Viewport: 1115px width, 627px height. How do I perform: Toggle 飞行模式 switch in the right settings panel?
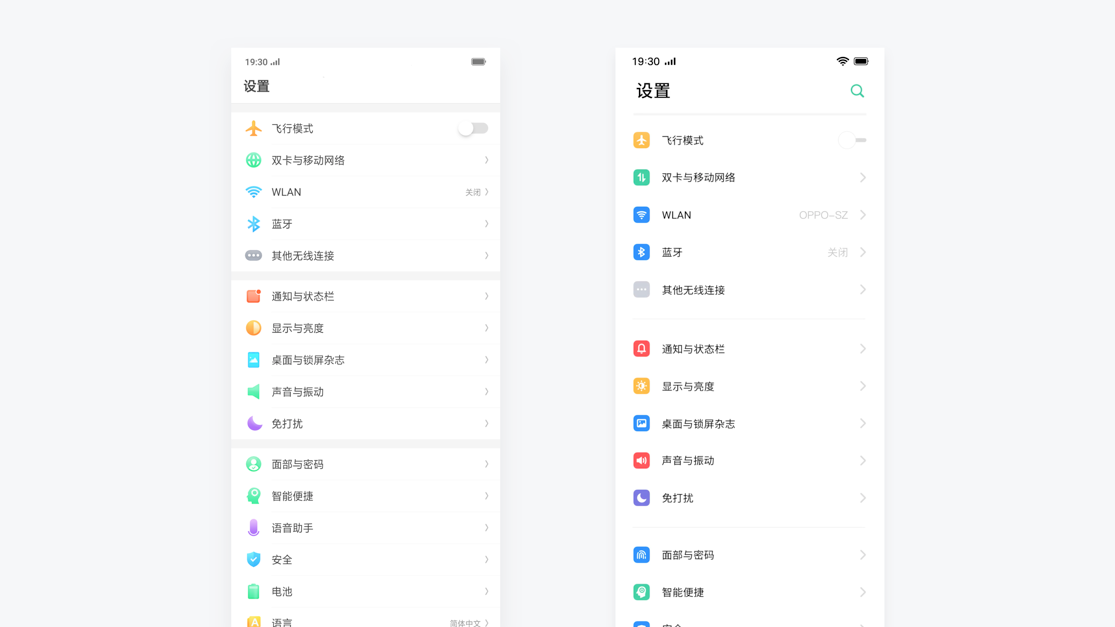[852, 141]
